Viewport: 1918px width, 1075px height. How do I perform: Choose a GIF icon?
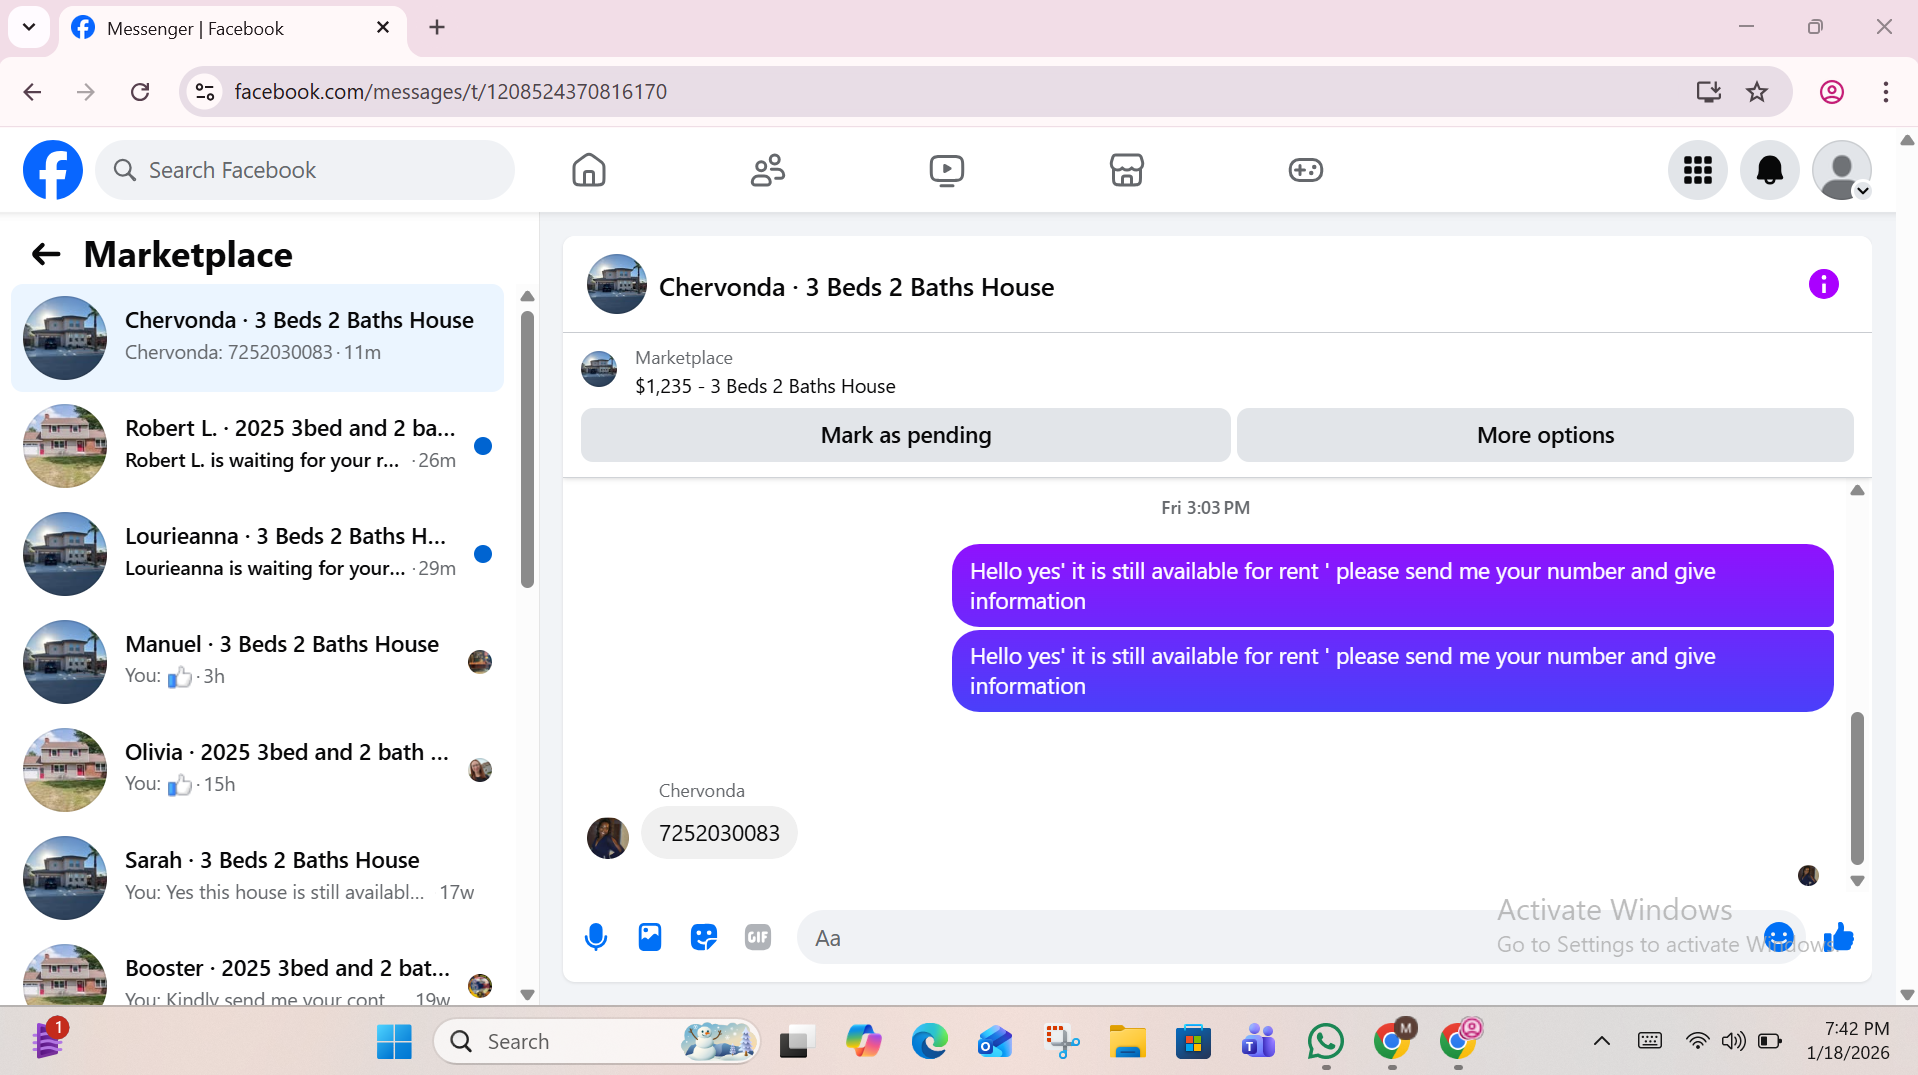pos(758,937)
